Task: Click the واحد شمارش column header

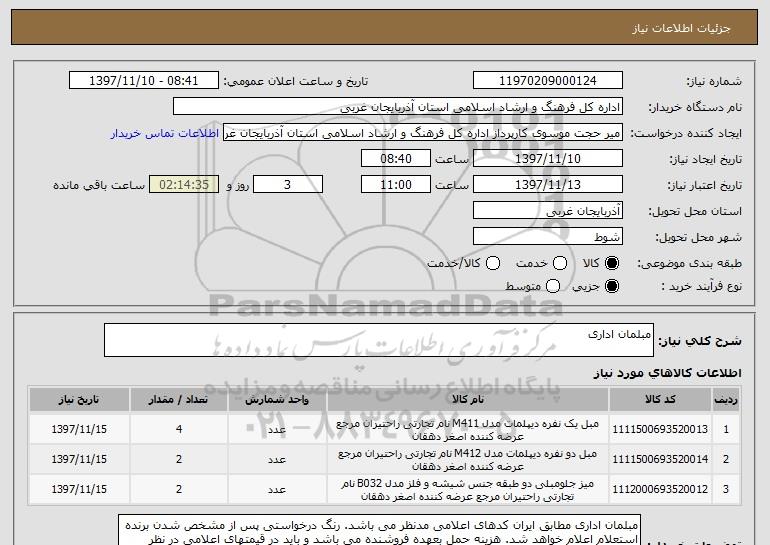Action: (277, 400)
